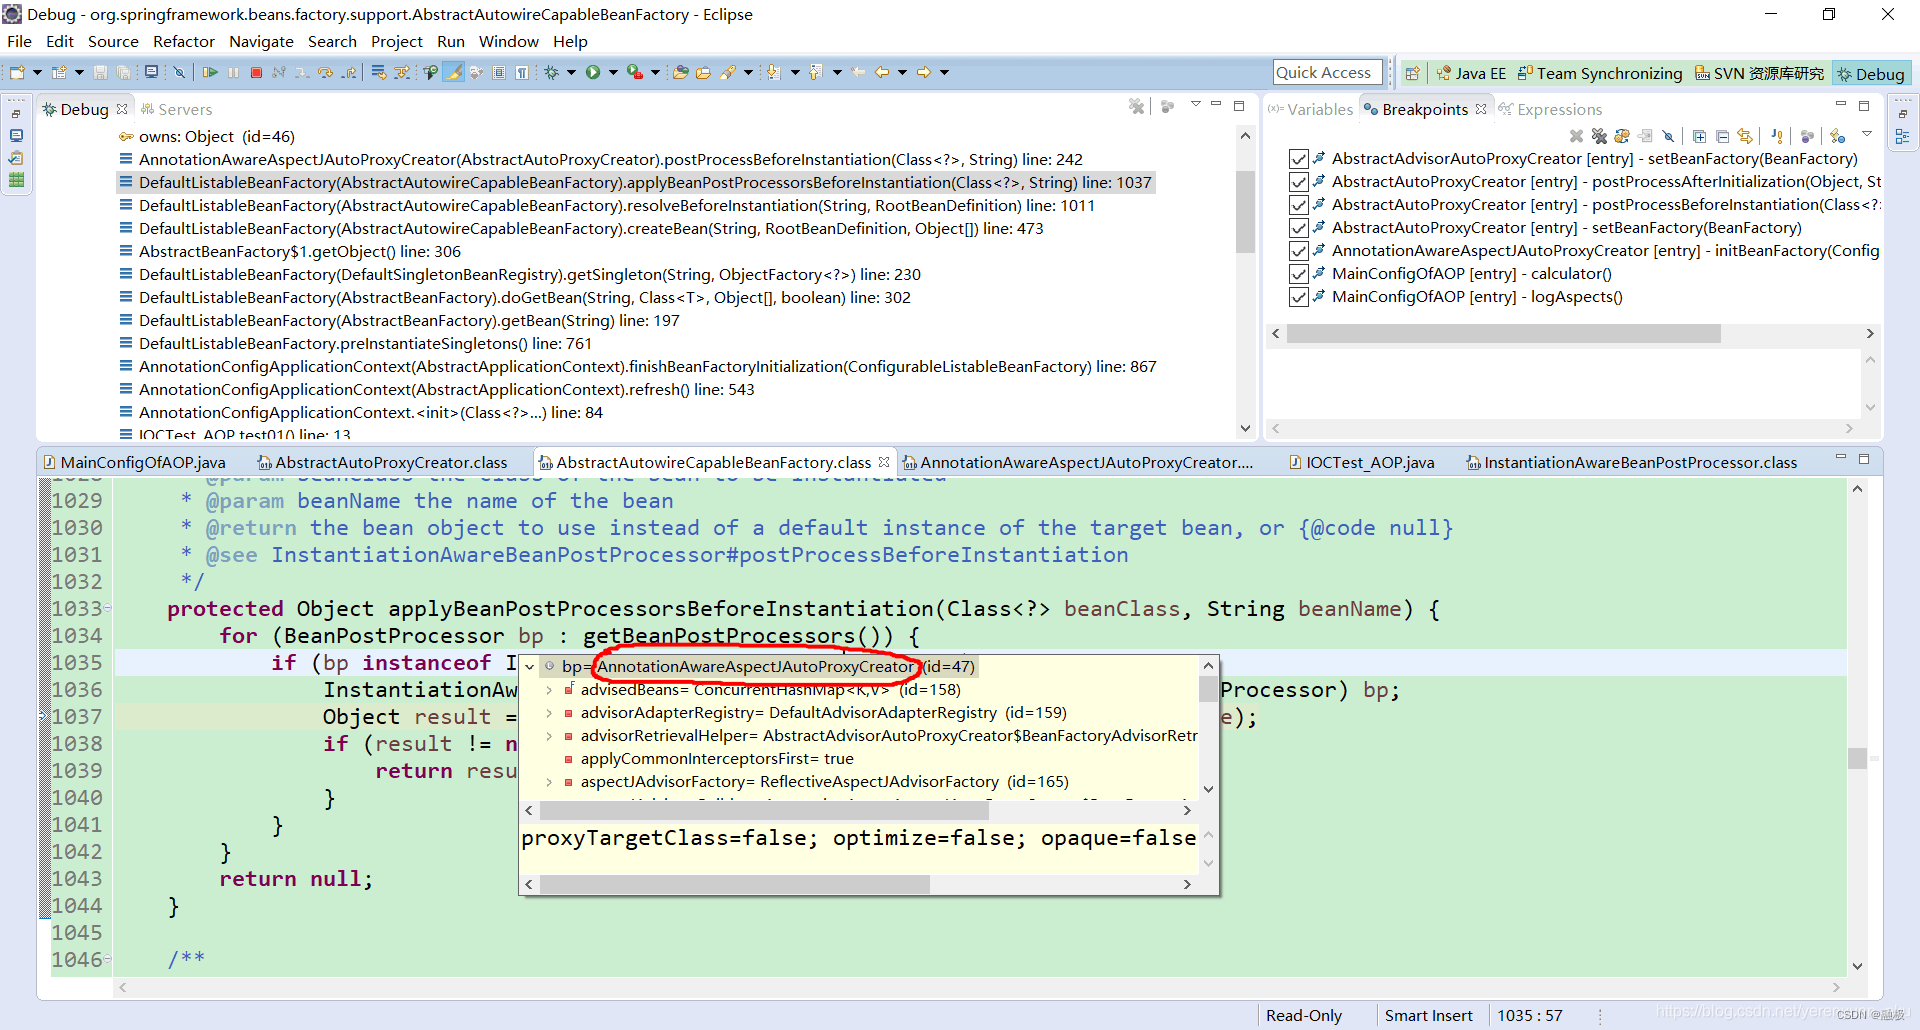Click the Skip All Breakpoints toolbar icon

click(179, 72)
